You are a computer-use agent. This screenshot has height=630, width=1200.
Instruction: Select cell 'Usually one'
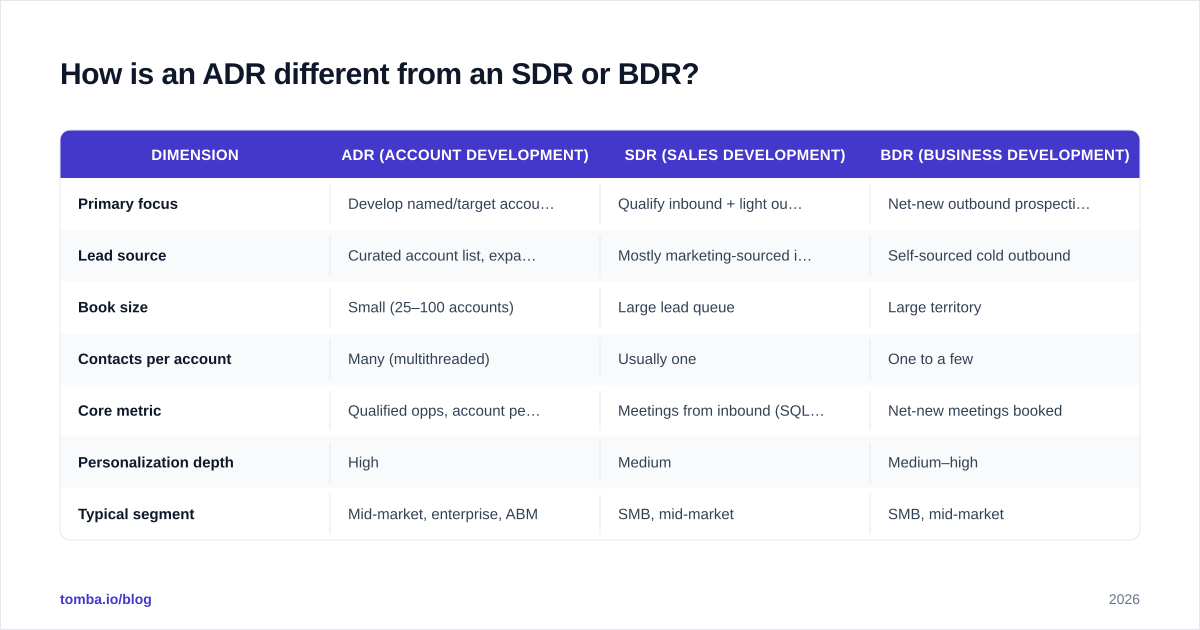735,359
